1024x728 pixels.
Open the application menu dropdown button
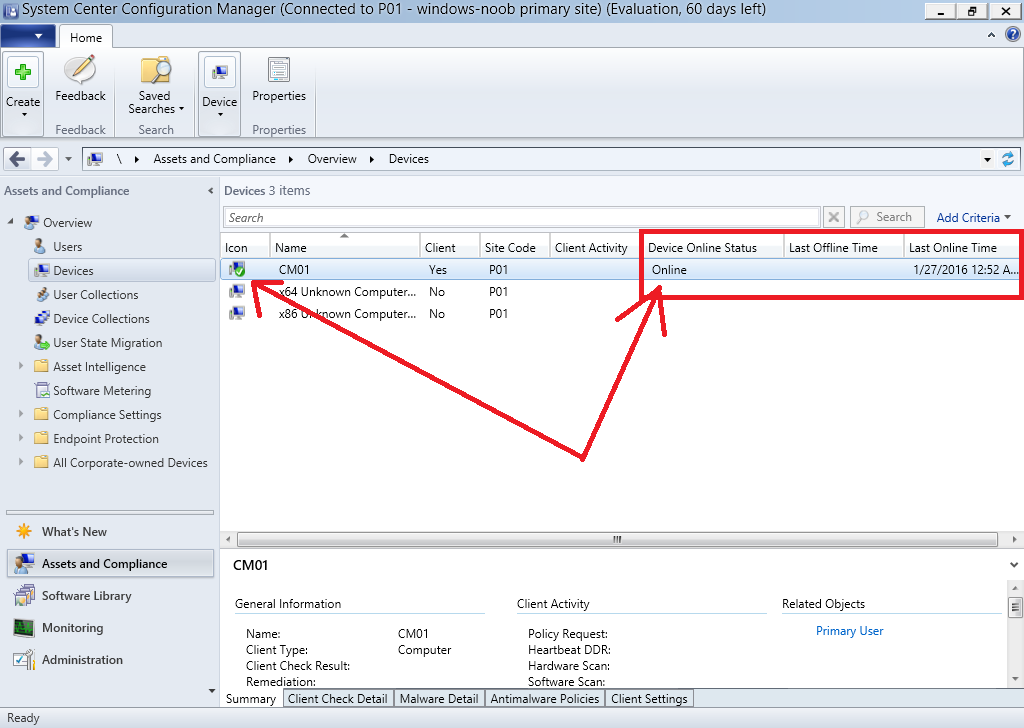coord(29,36)
